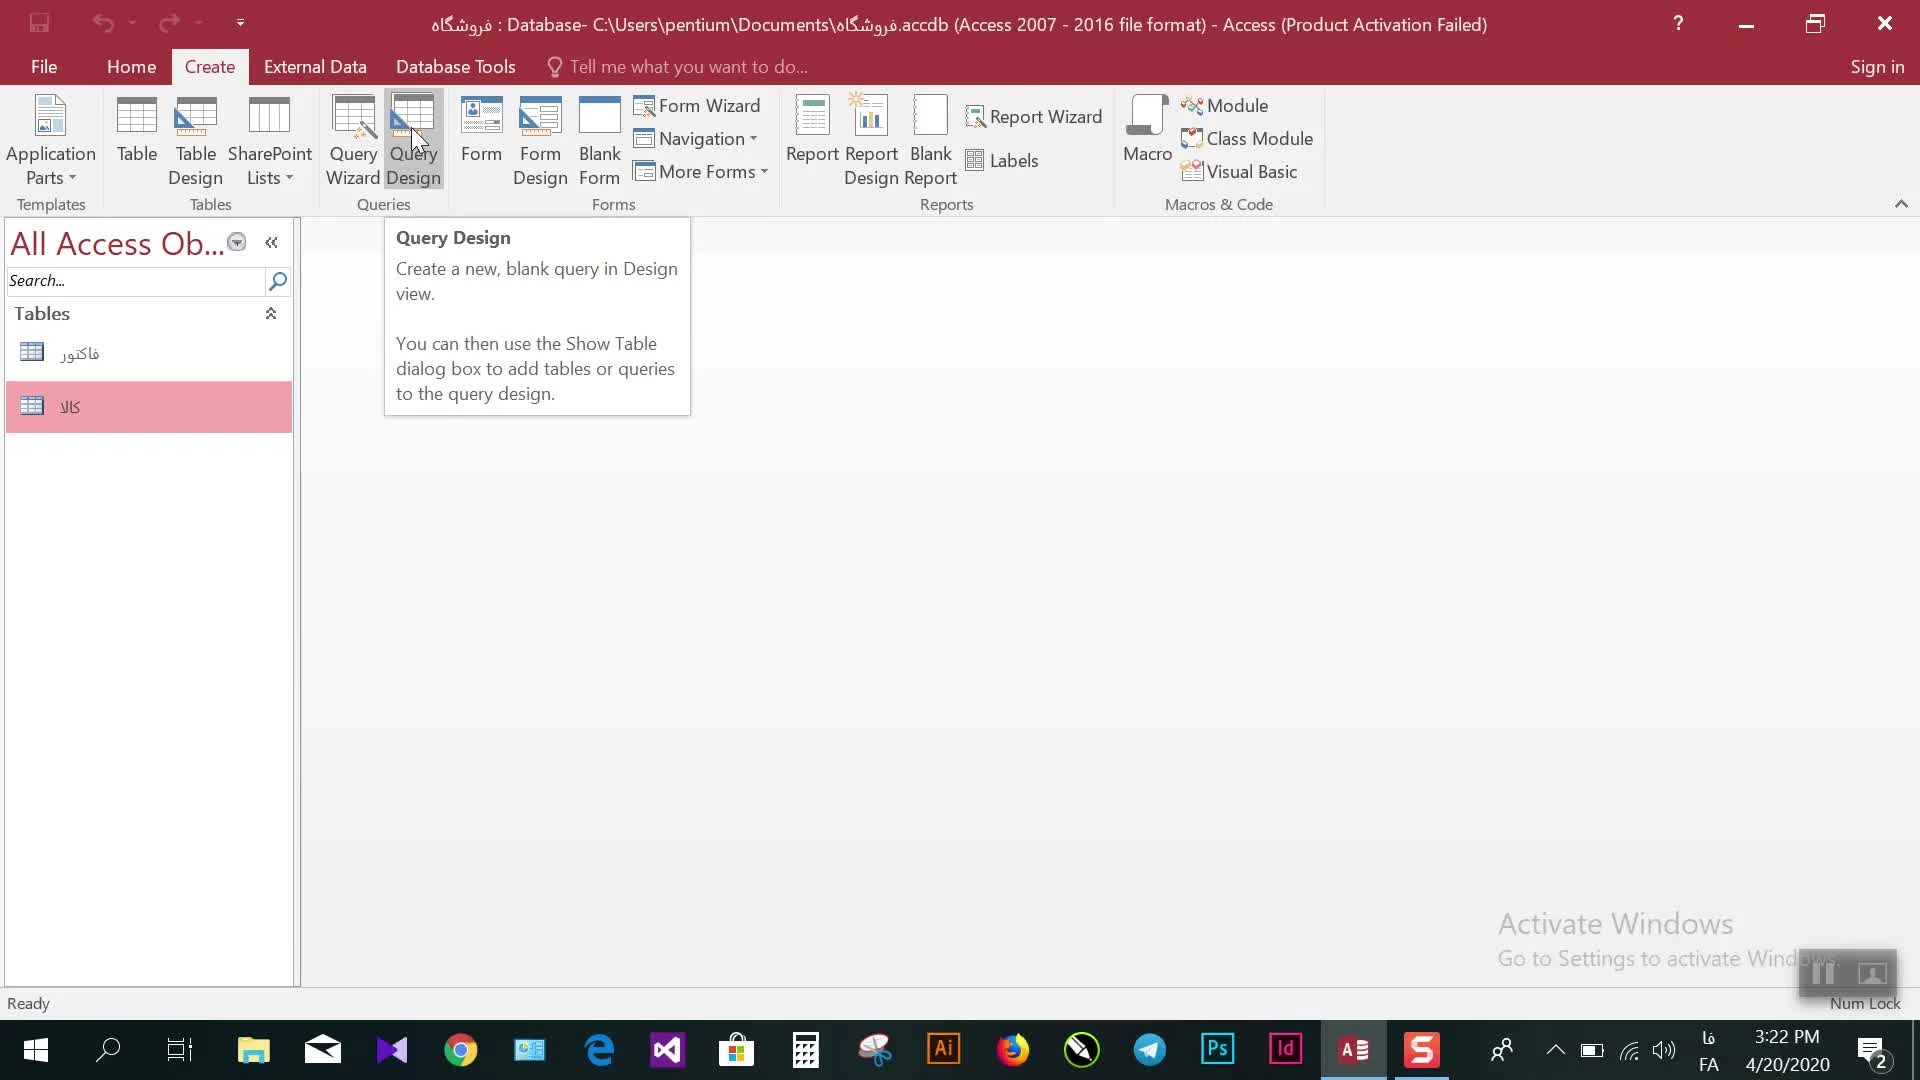Open Windows Start menu
This screenshot has height=1080, width=1920.
click(35, 1050)
